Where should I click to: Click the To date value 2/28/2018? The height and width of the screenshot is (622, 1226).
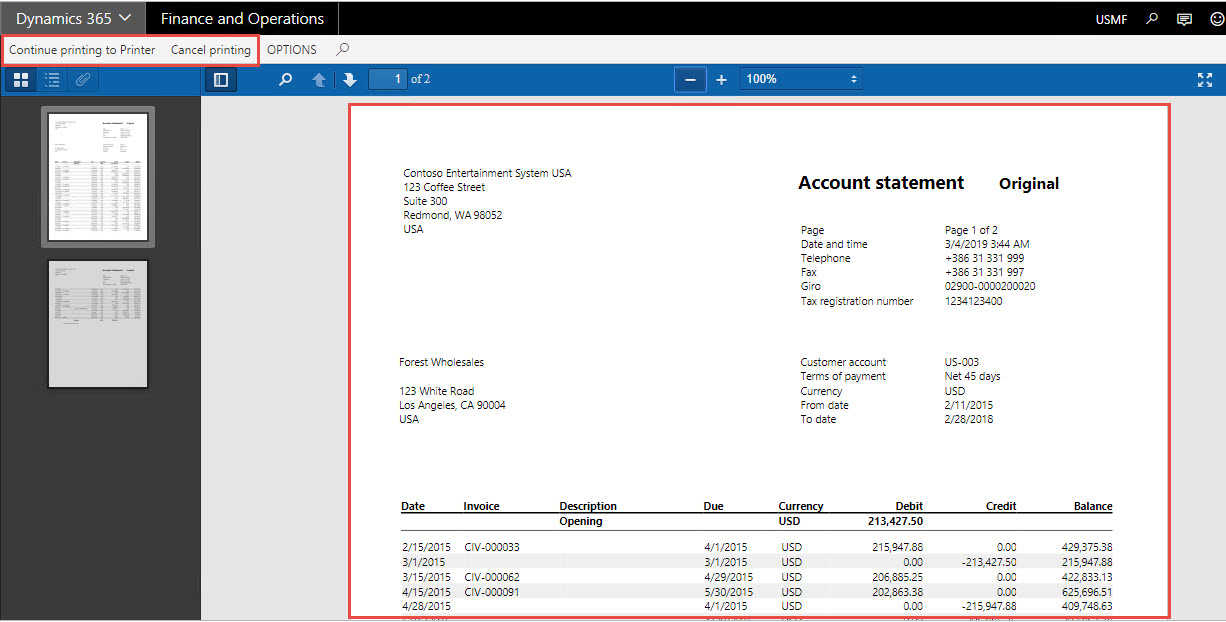click(x=969, y=419)
